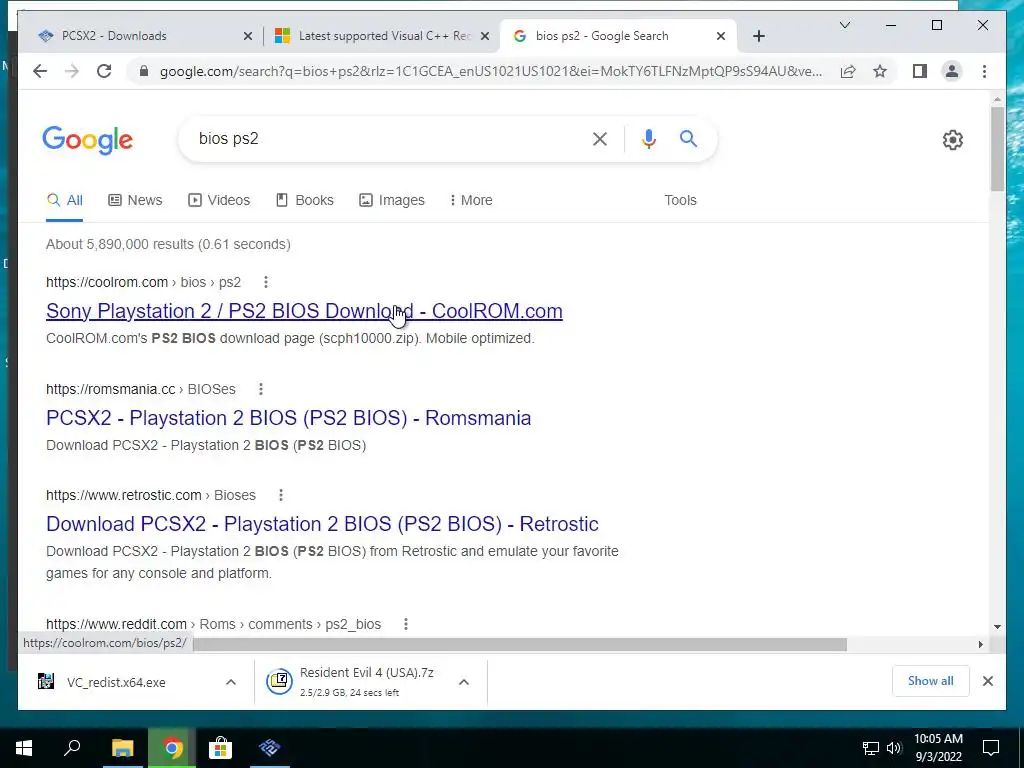1024x768 pixels.
Task: Reload the Google search page
Action: tap(104, 71)
